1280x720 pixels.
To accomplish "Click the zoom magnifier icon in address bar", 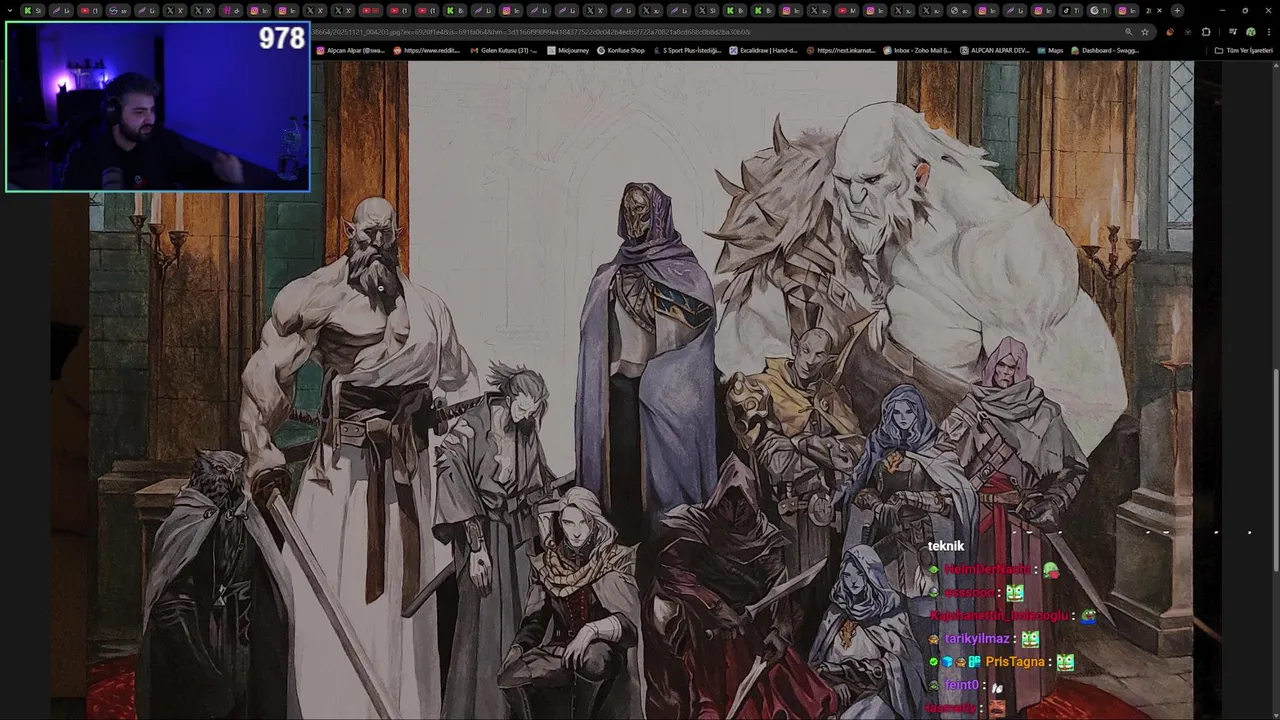I will [1128, 32].
